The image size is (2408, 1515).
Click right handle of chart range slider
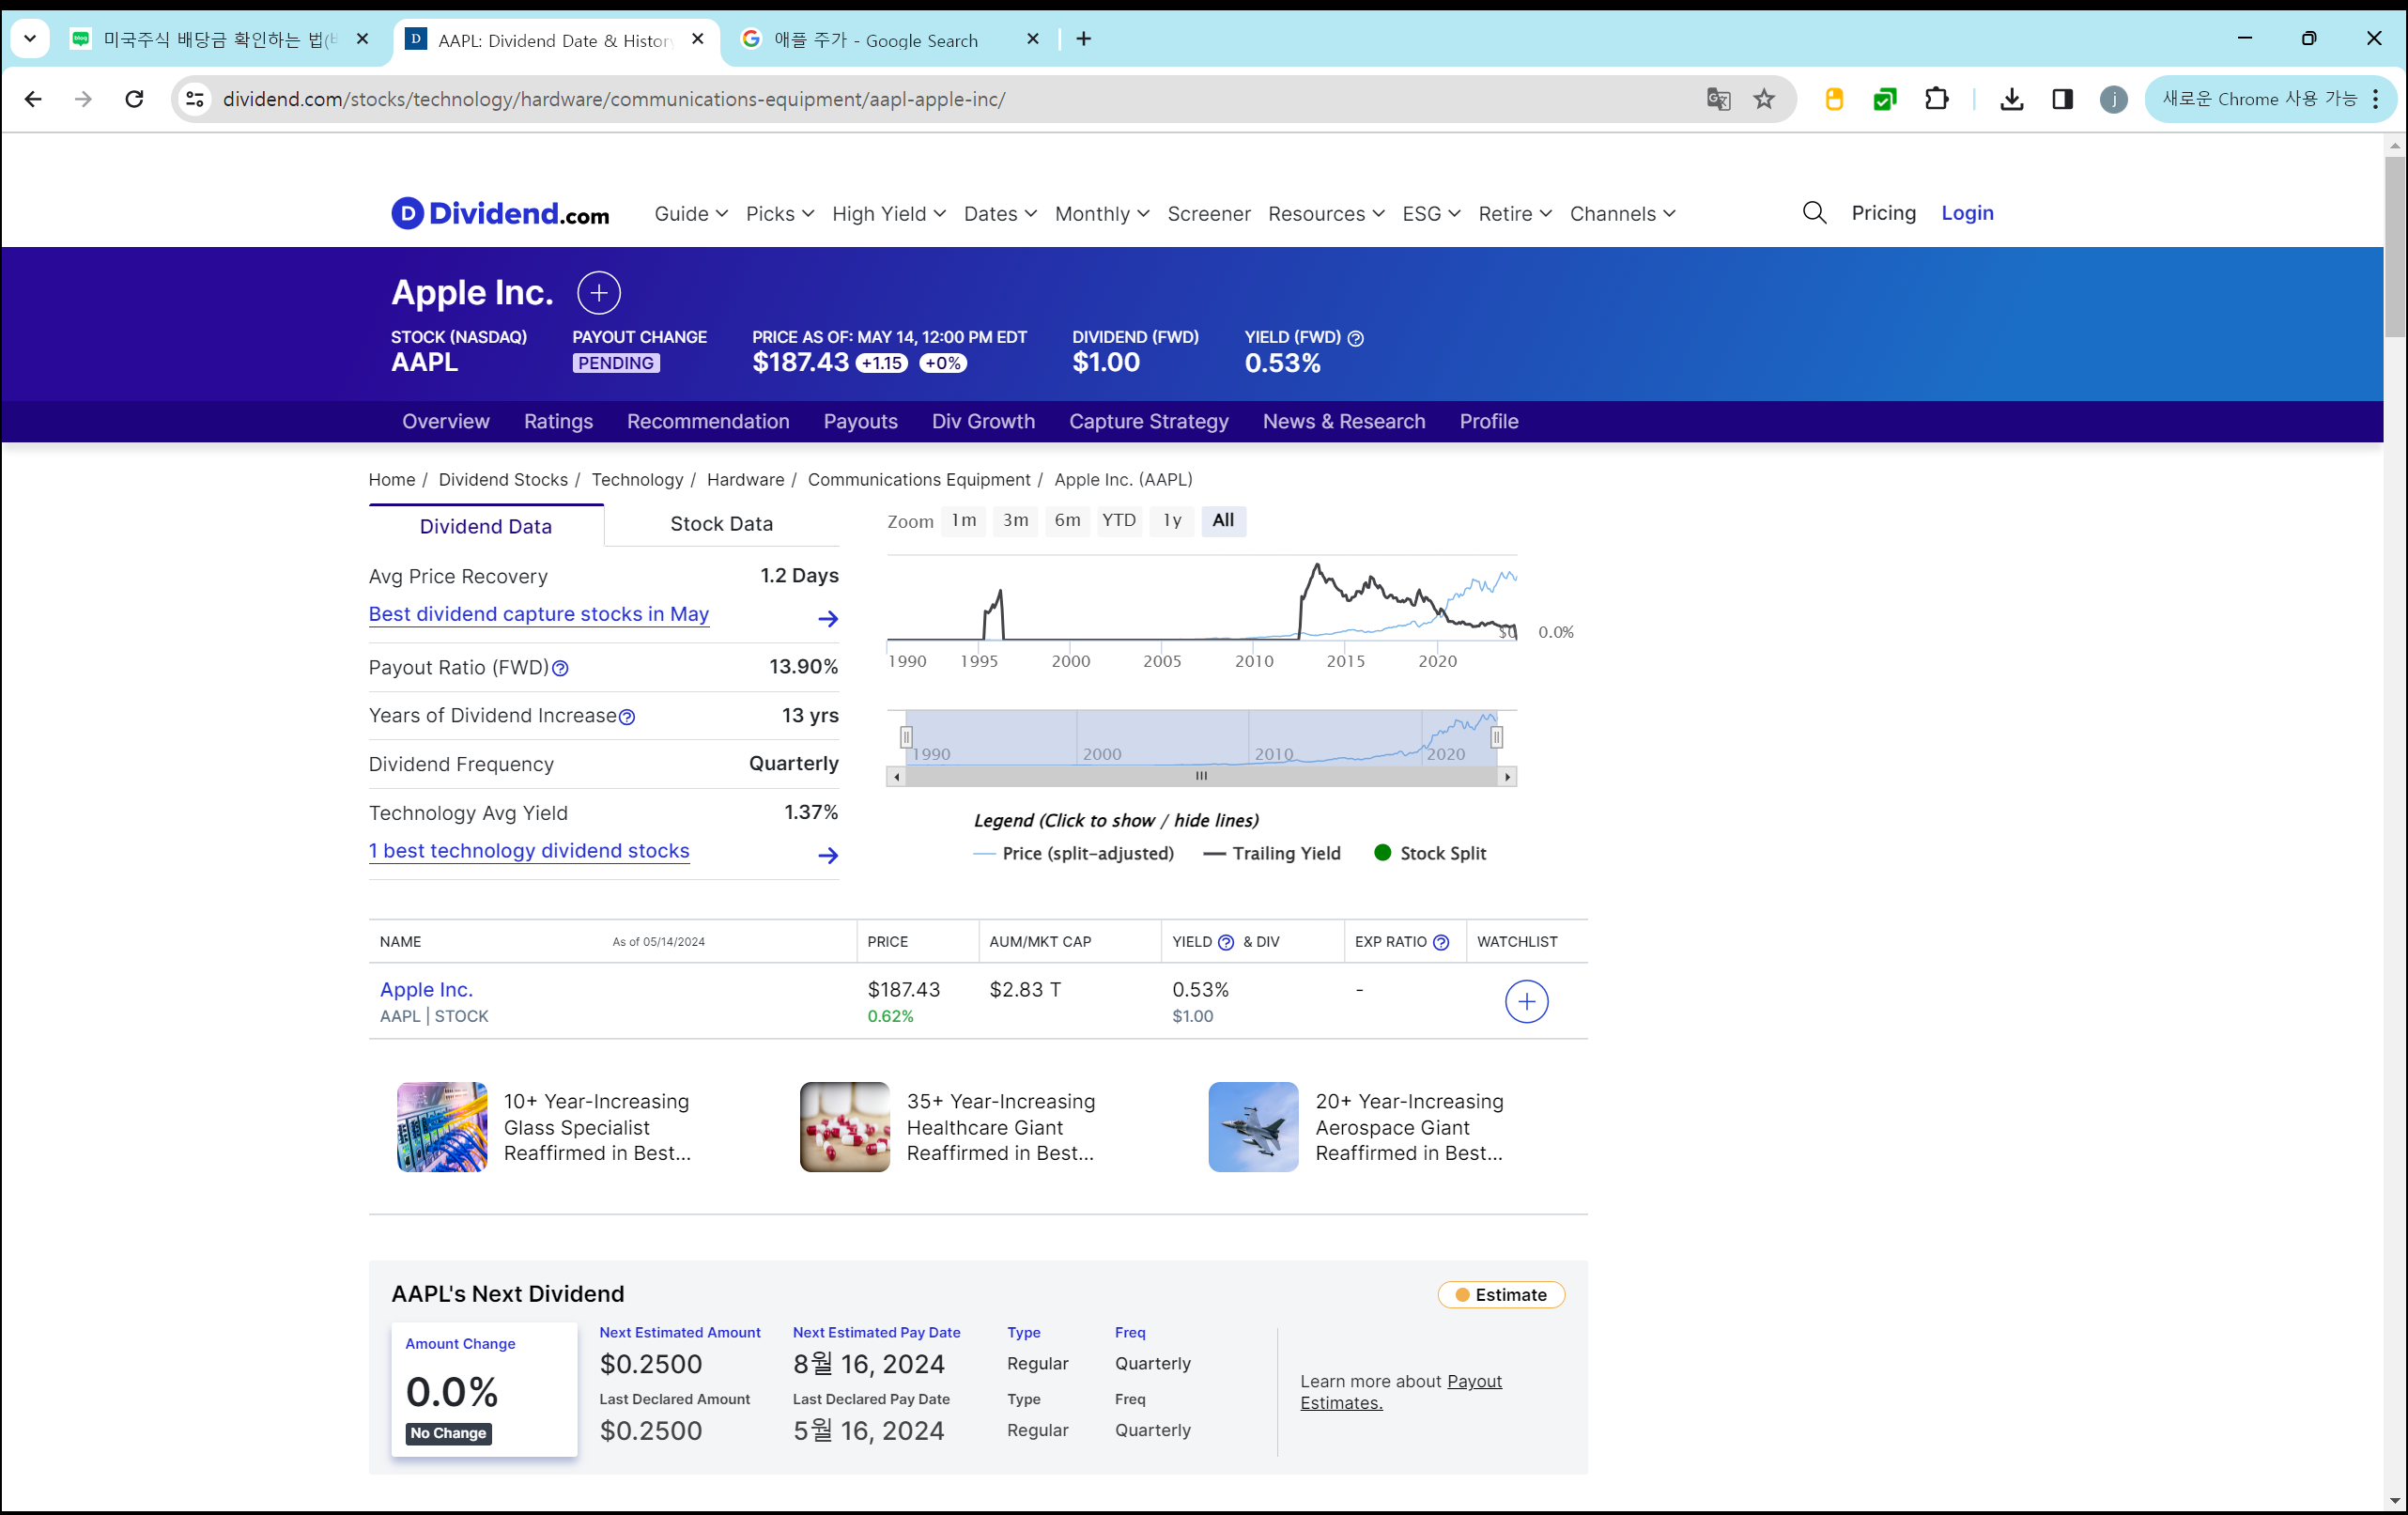[1496, 737]
